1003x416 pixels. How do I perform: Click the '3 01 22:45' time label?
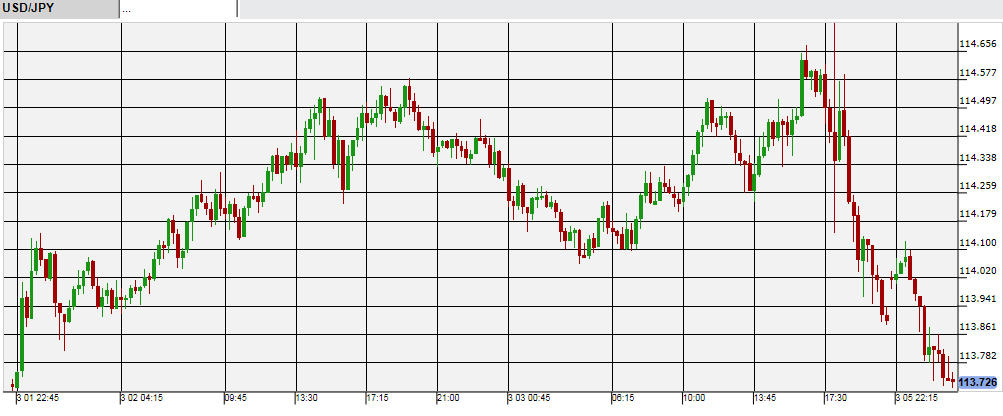tap(37, 398)
